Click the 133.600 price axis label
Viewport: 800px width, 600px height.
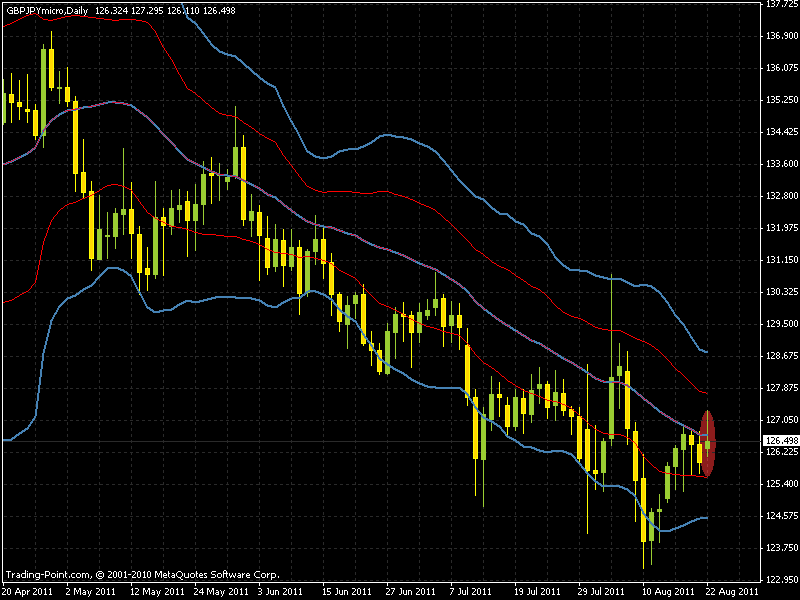point(782,164)
